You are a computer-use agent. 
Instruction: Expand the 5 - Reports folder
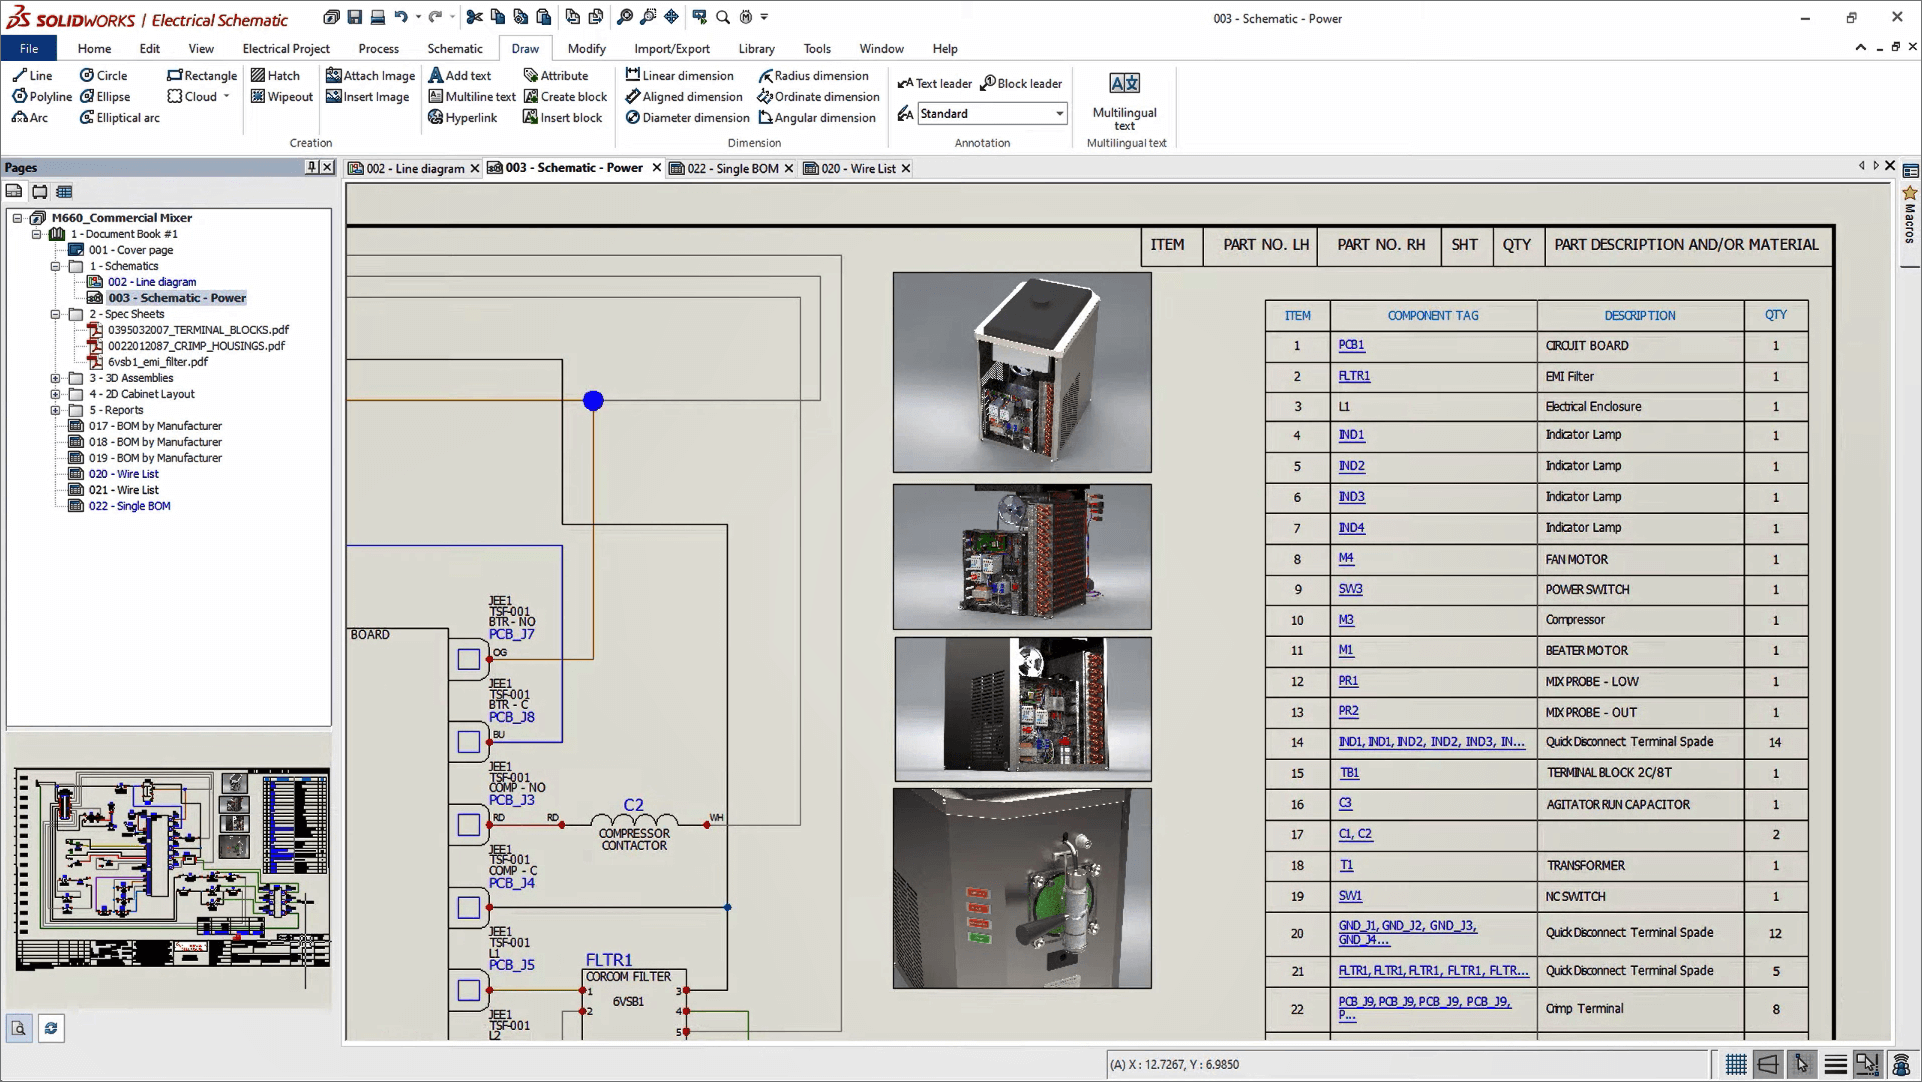55,410
